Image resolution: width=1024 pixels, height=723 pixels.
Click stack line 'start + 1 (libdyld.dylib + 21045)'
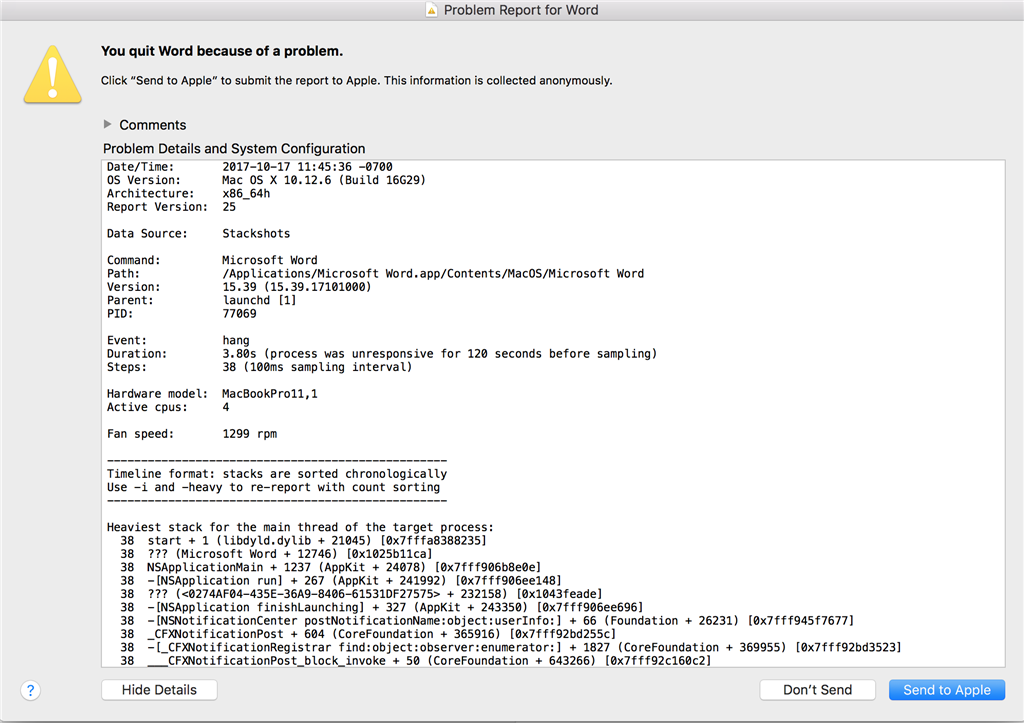point(304,541)
